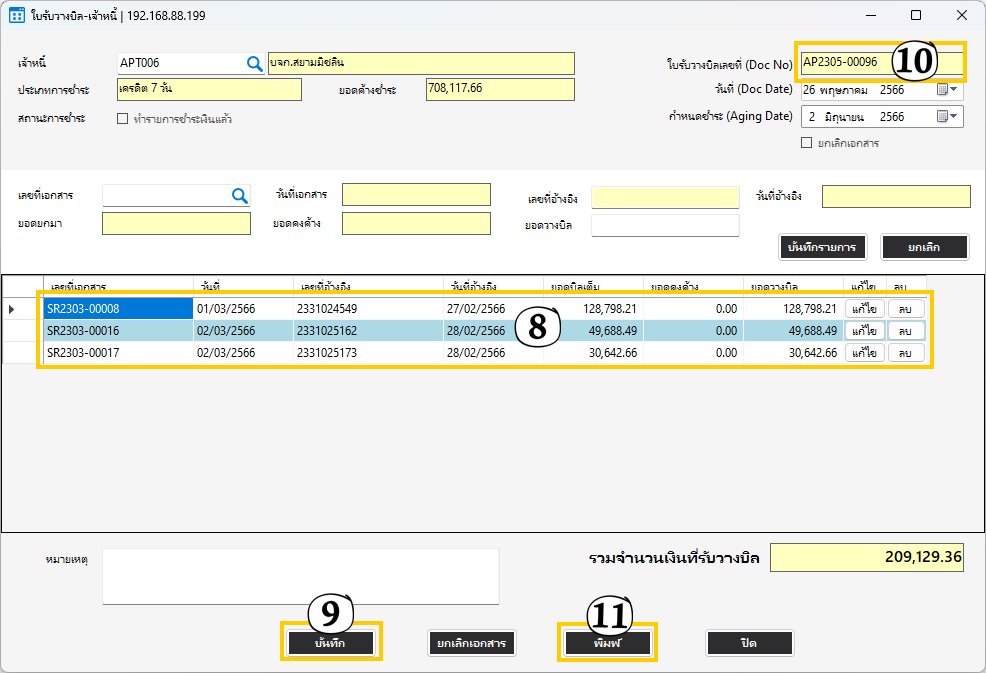Click the ยกเลิก button beside บันทึกรายการ

coord(924,247)
